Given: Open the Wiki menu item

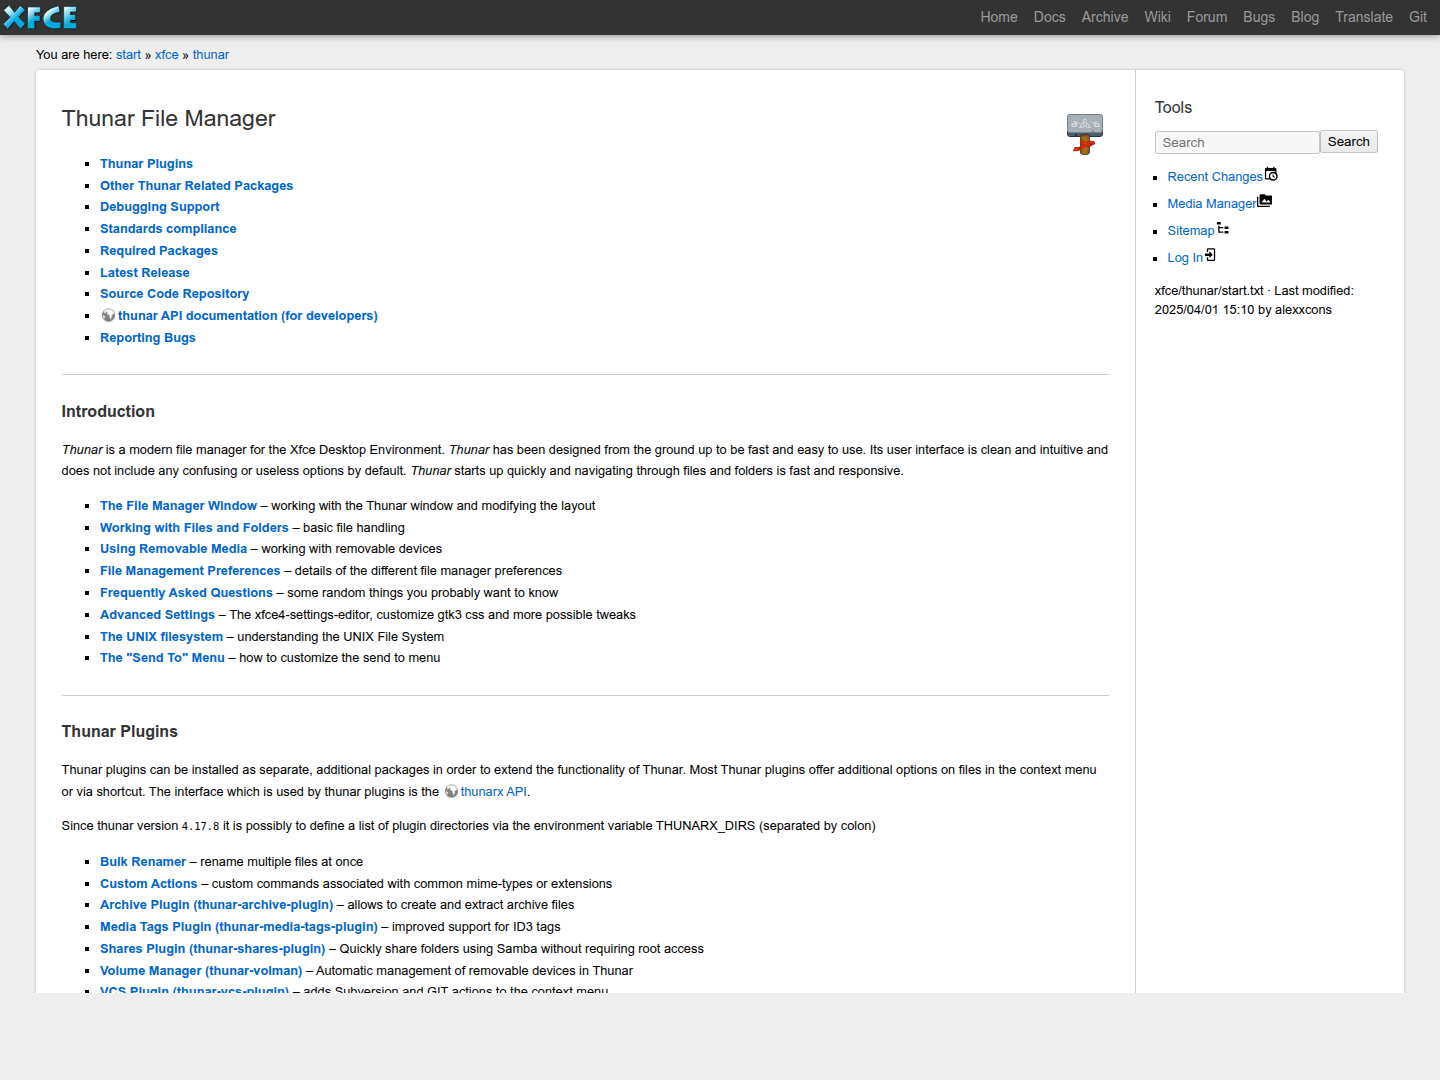Looking at the screenshot, I should (x=1158, y=17).
